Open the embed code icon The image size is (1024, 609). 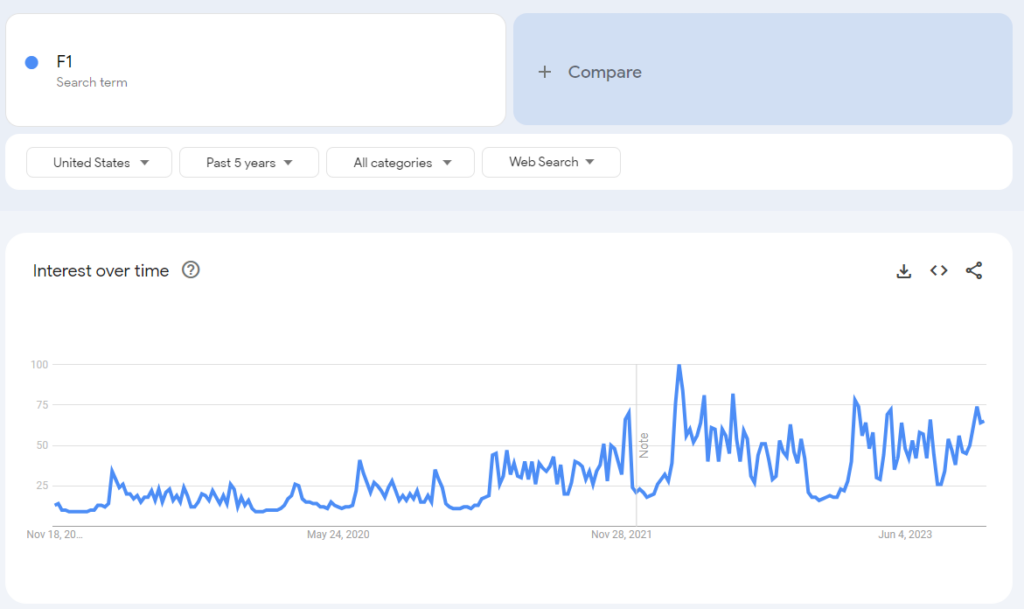point(938,270)
